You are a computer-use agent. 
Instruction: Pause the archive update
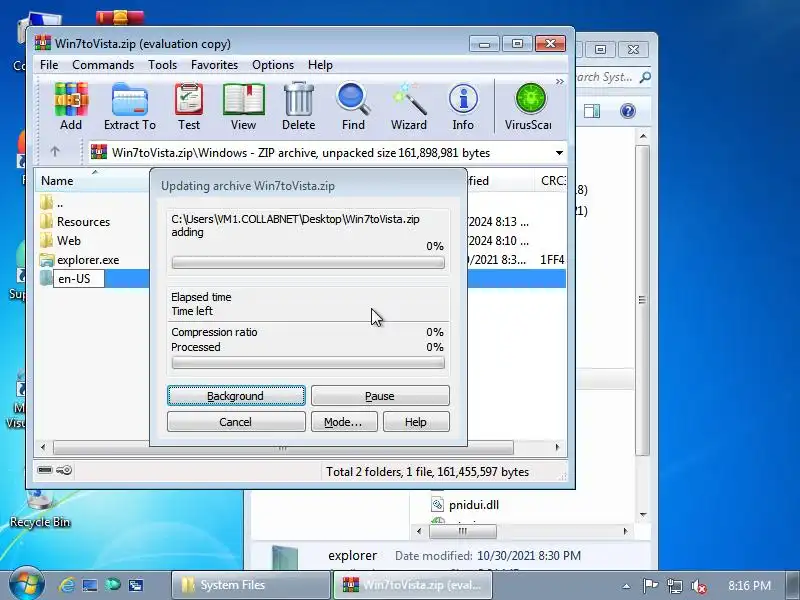[380, 396]
